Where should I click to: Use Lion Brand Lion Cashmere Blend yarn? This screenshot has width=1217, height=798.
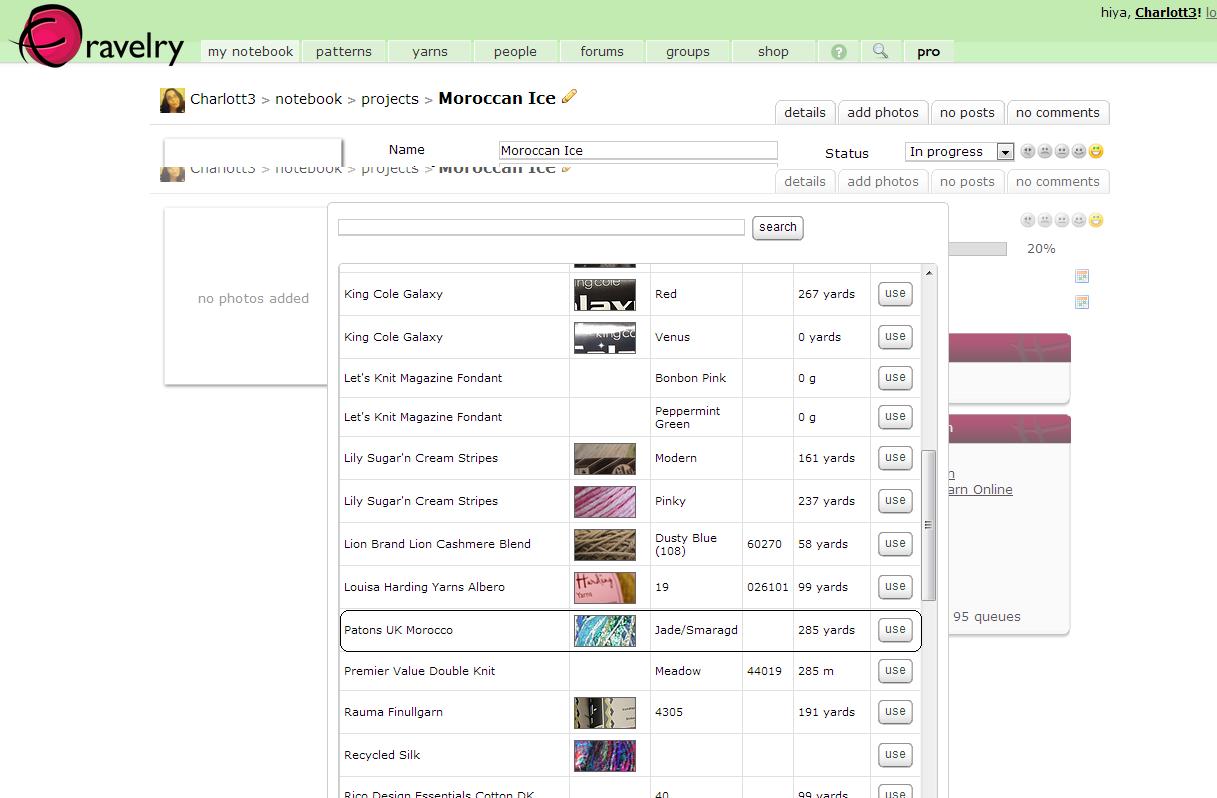(895, 544)
